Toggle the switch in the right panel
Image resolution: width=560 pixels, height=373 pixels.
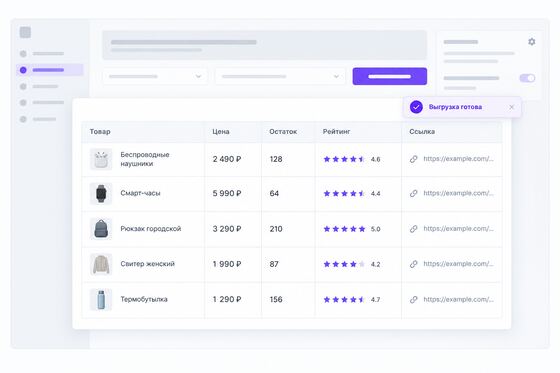click(x=527, y=78)
